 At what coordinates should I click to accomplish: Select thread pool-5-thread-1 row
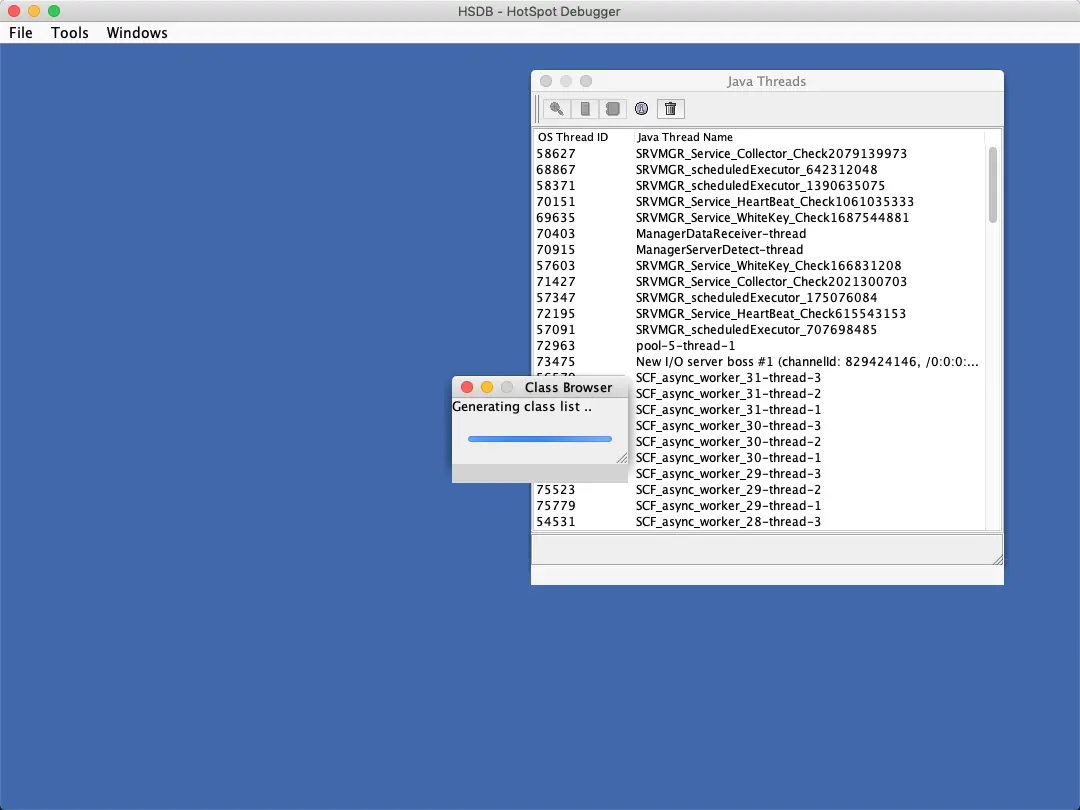759,346
